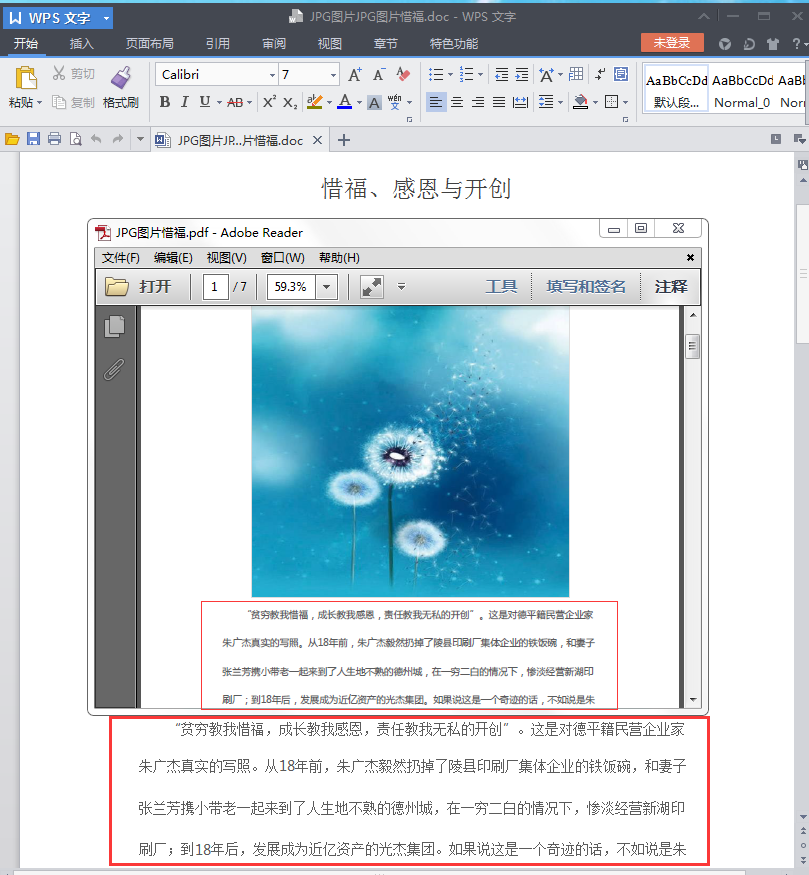The width and height of the screenshot is (809, 875).
Task: Undo the last action
Action: (96, 139)
